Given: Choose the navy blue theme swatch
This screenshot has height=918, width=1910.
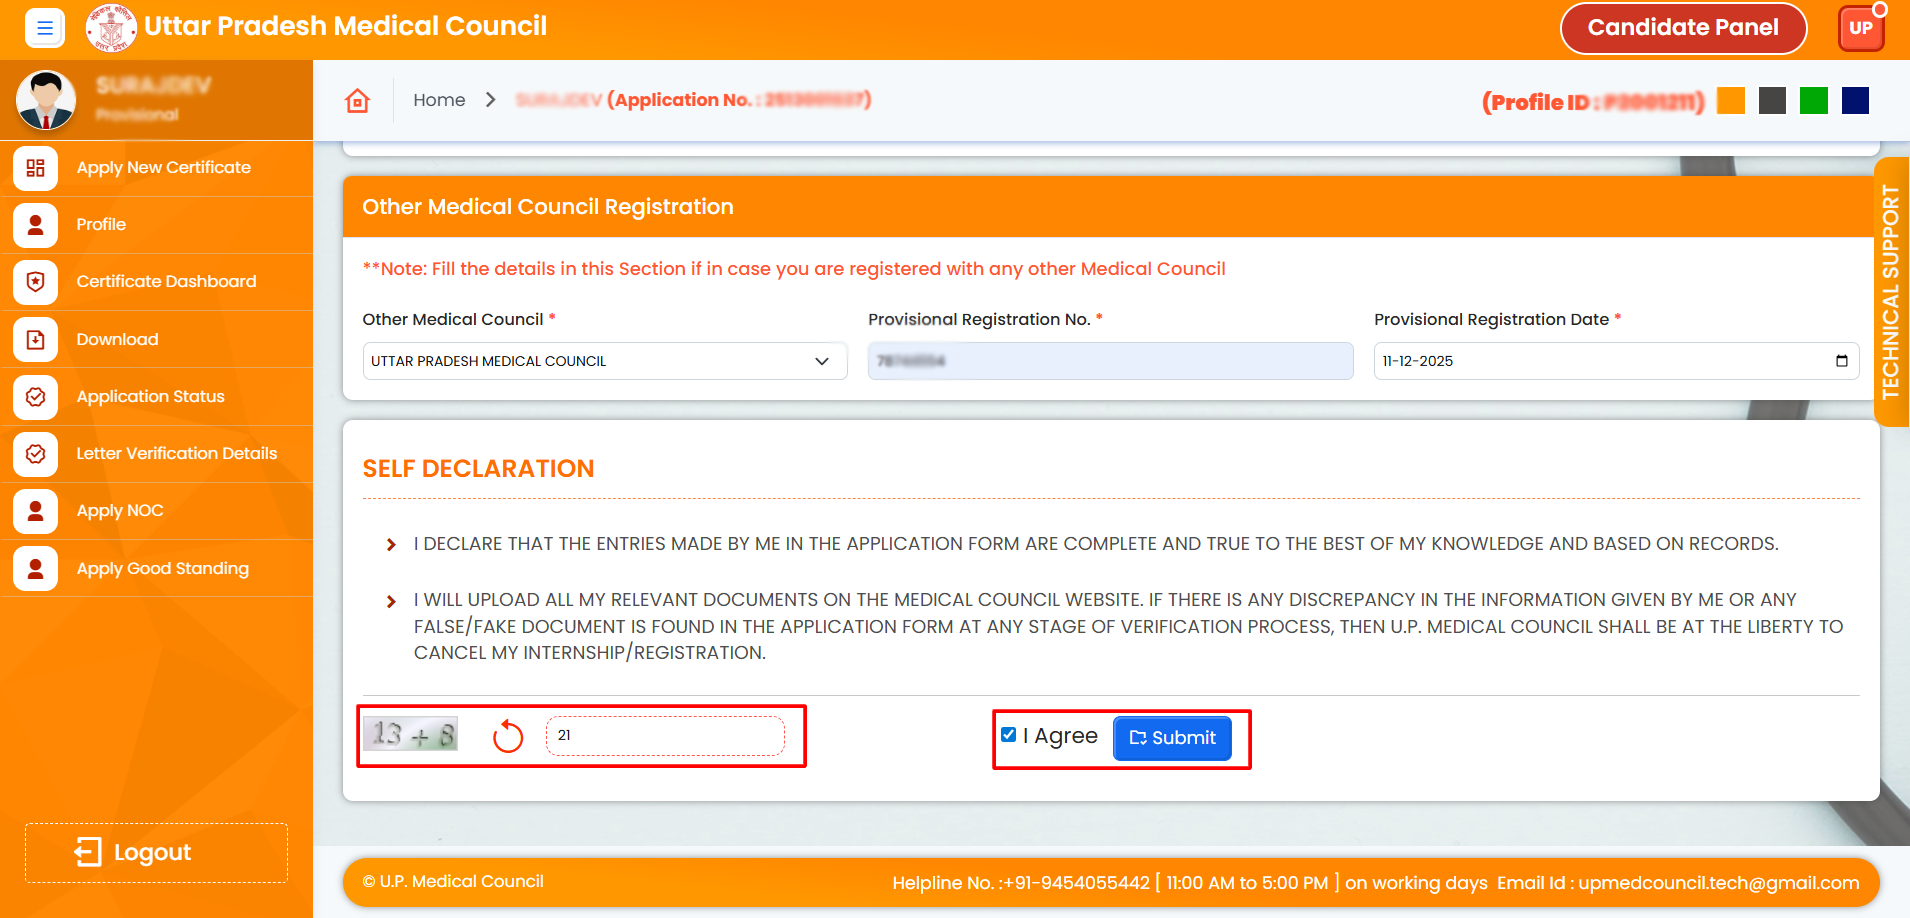Looking at the screenshot, I should coord(1855,101).
